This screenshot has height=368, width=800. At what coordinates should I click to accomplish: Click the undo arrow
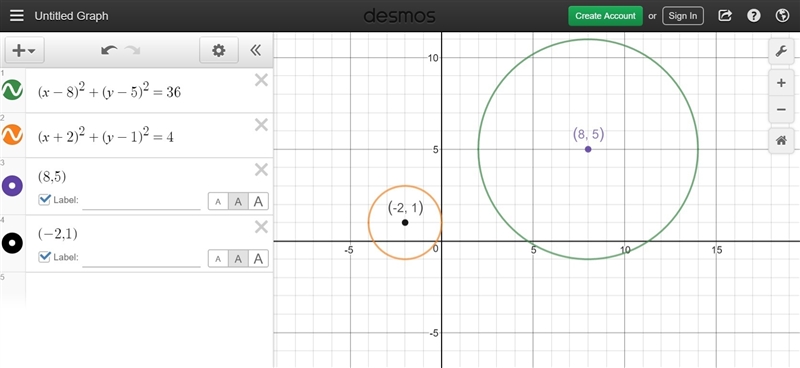click(109, 50)
